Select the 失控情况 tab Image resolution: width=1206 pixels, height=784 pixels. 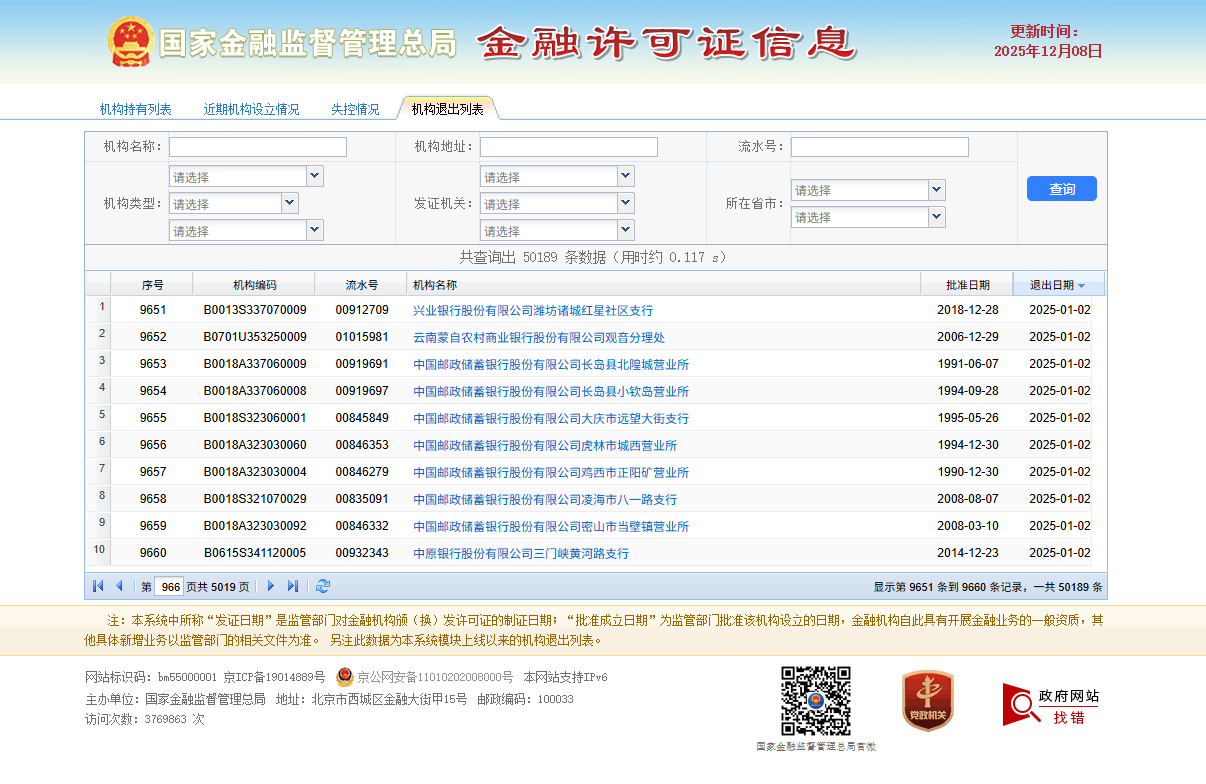(355, 109)
